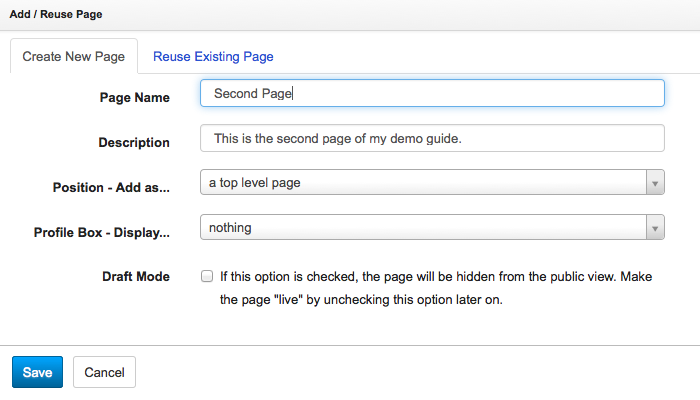The width and height of the screenshot is (700, 400).
Task: Click the Add / Reuse Page dialog title
Action: pos(56,14)
